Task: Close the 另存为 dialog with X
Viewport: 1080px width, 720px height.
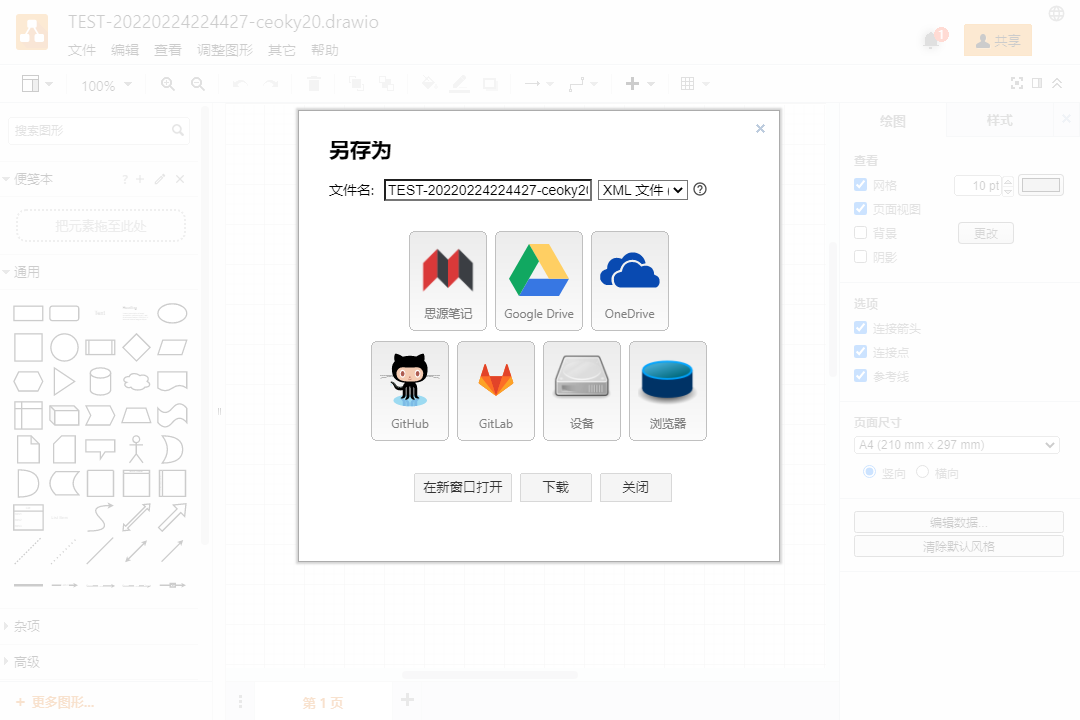Action: 760,128
